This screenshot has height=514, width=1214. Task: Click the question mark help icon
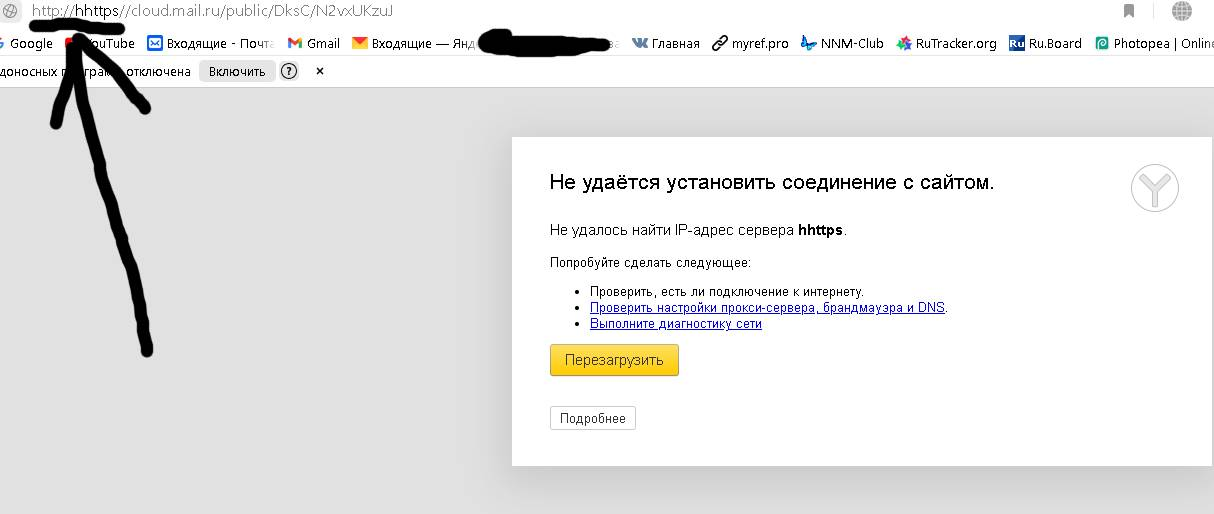[289, 71]
